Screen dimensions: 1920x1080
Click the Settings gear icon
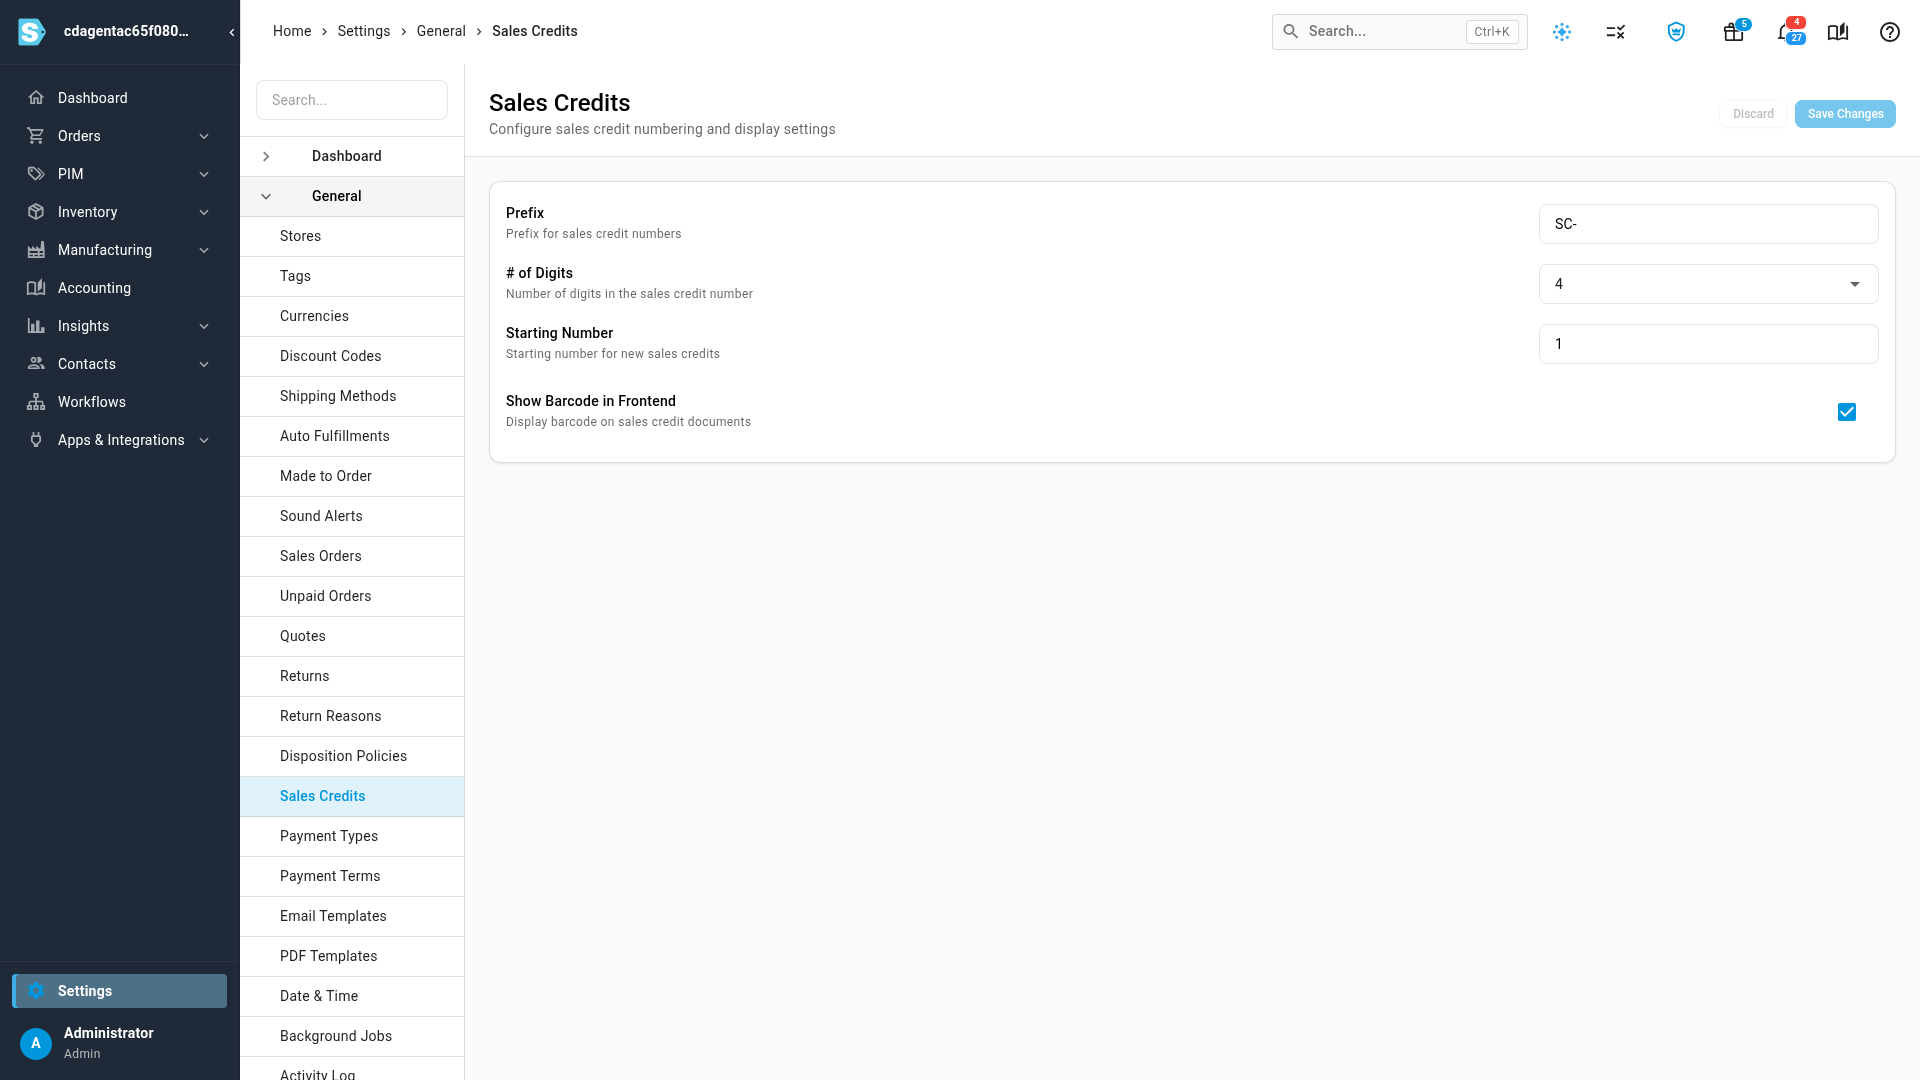[x=36, y=991]
